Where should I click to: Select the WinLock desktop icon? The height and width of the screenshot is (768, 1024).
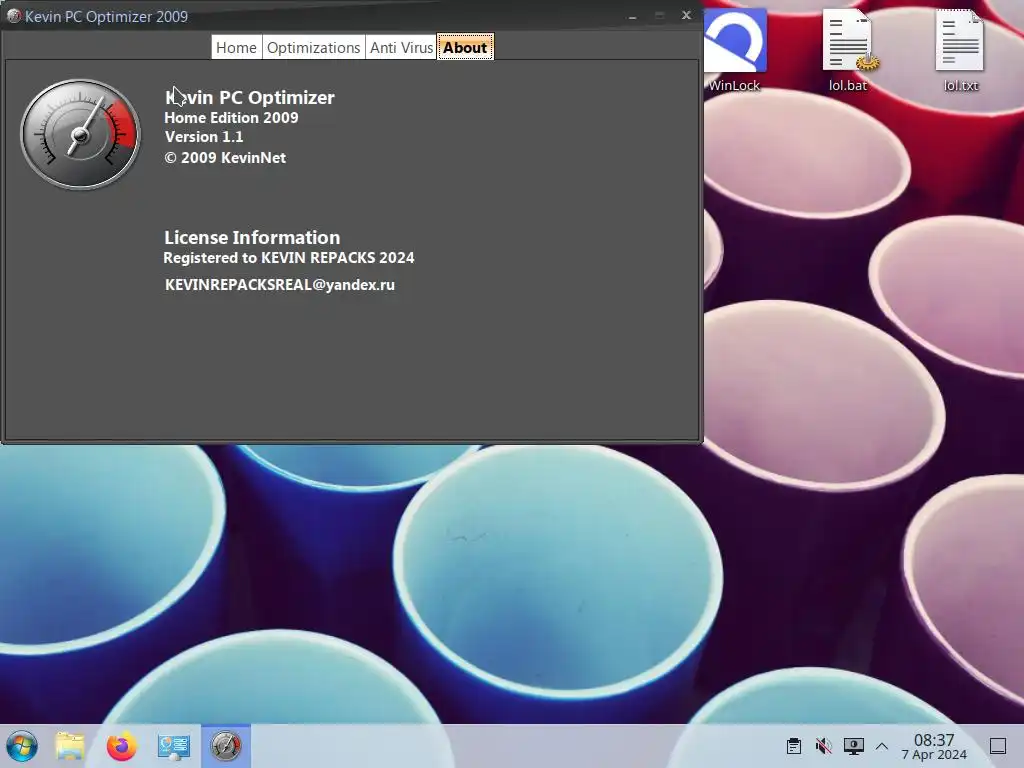pyautogui.click(x=735, y=50)
